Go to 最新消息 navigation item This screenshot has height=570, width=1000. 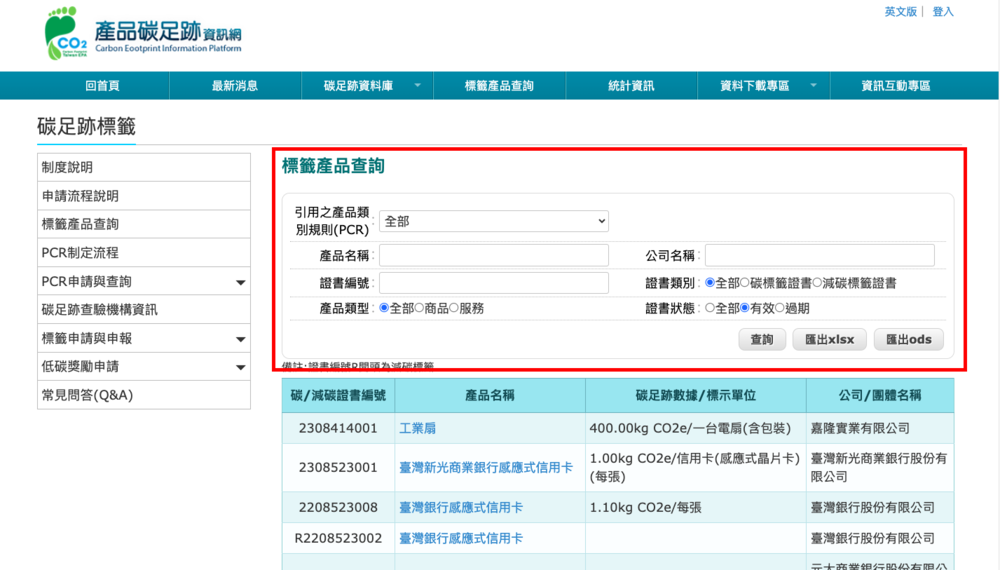pyautogui.click(x=235, y=86)
